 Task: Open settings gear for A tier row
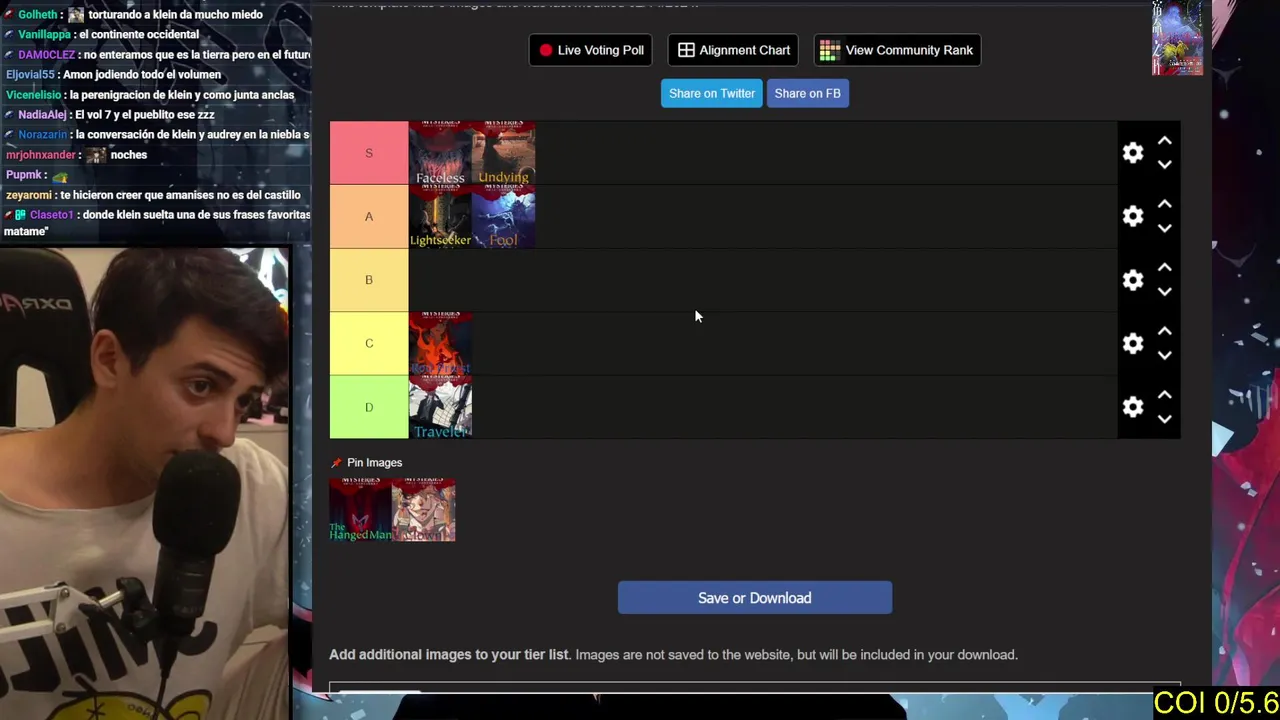(1132, 216)
